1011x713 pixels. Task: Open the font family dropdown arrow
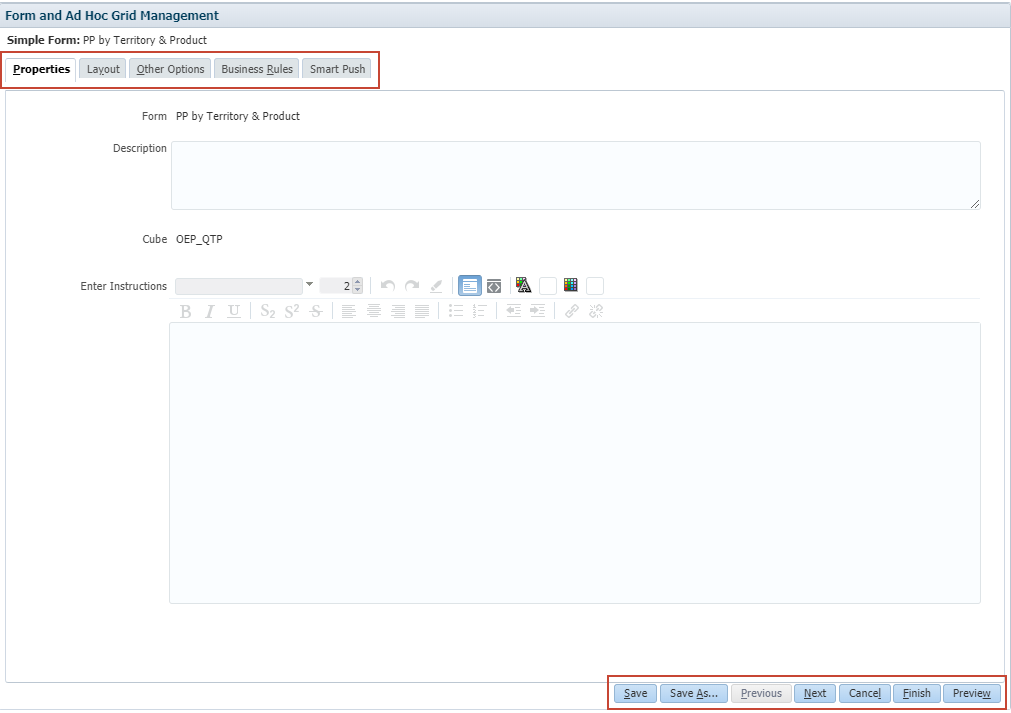tap(309, 285)
